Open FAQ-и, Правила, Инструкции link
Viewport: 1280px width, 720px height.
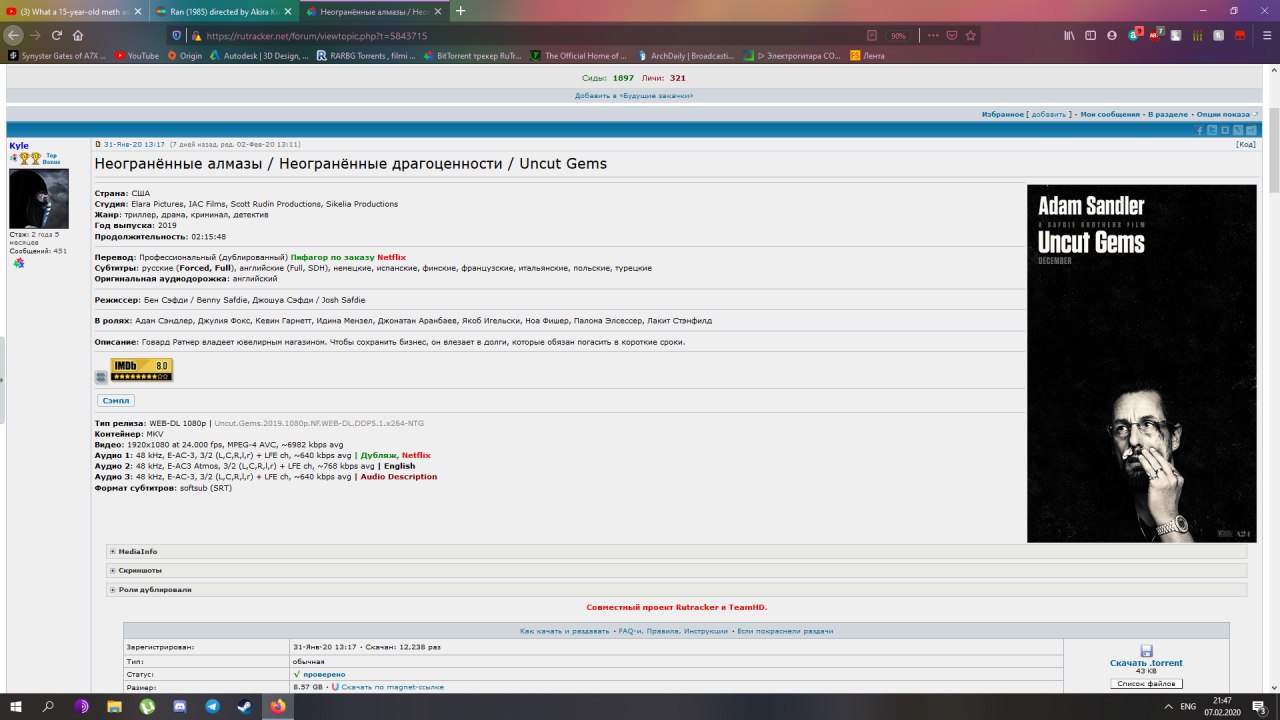(673, 631)
